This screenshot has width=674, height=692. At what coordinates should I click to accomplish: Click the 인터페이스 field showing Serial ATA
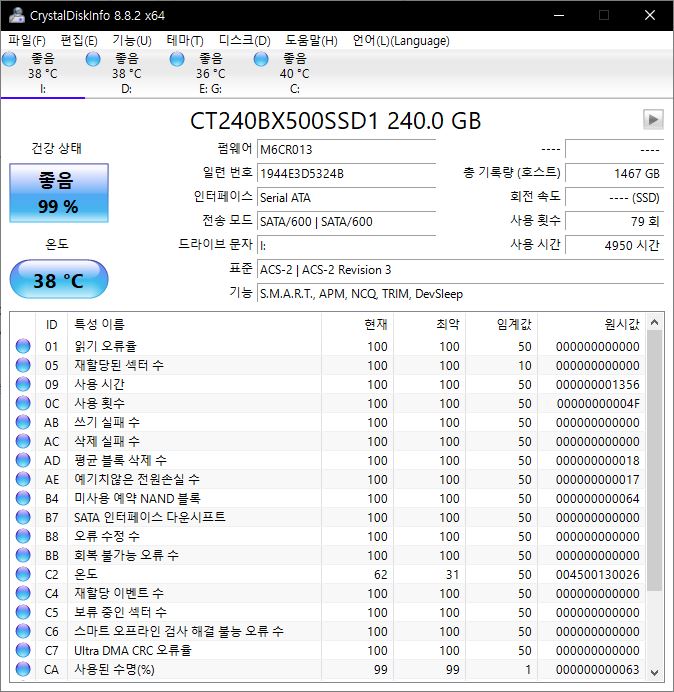346,197
